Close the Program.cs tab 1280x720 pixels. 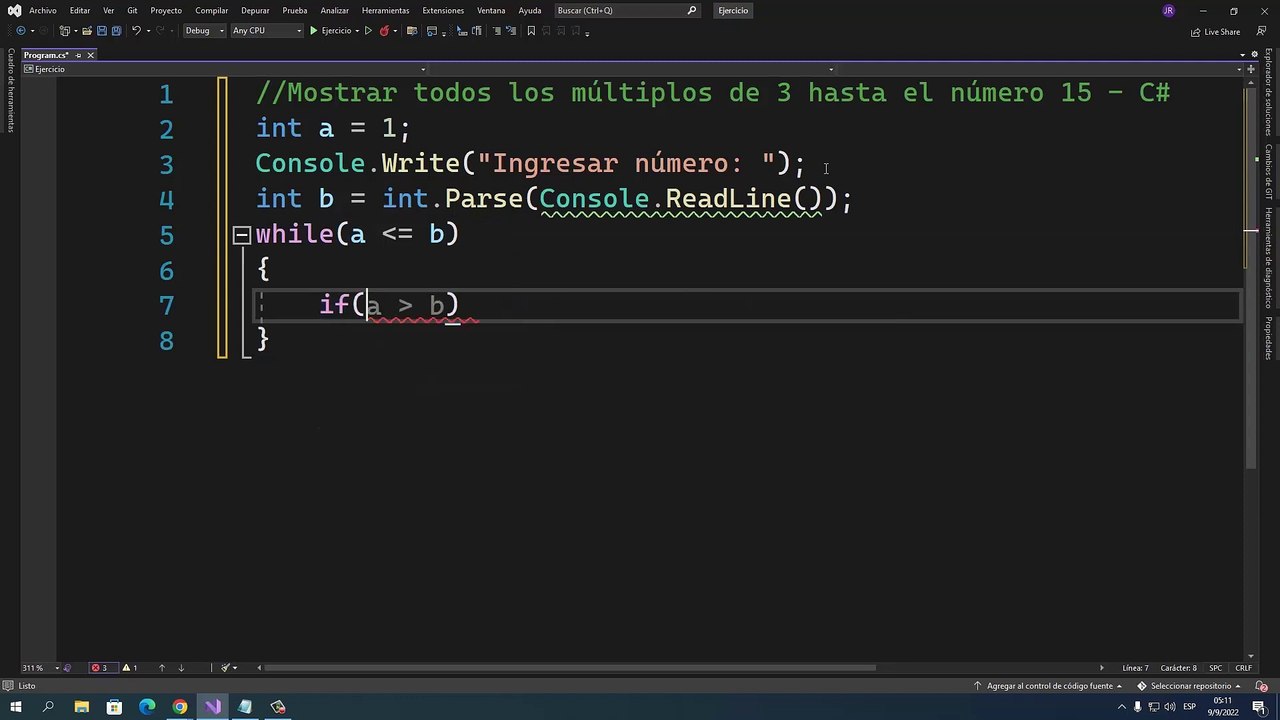90,55
